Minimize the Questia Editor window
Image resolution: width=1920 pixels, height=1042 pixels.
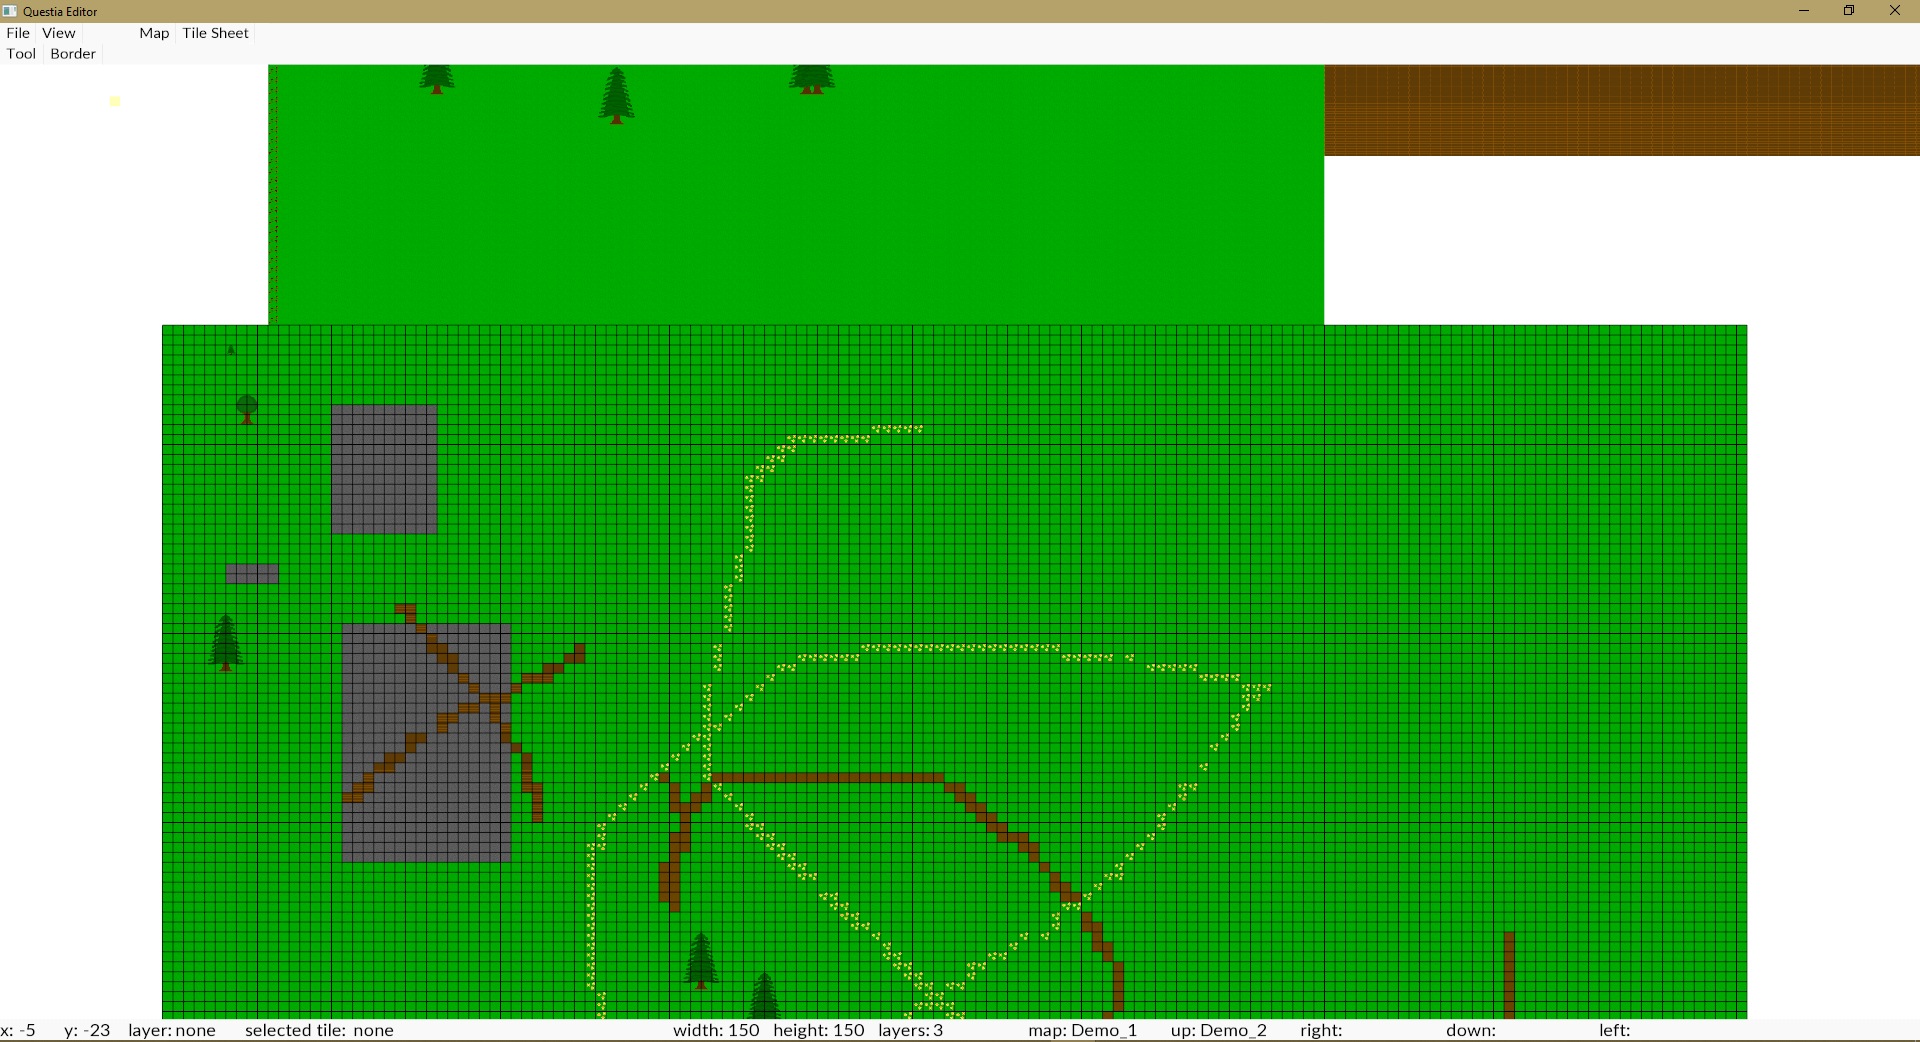point(1804,11)
